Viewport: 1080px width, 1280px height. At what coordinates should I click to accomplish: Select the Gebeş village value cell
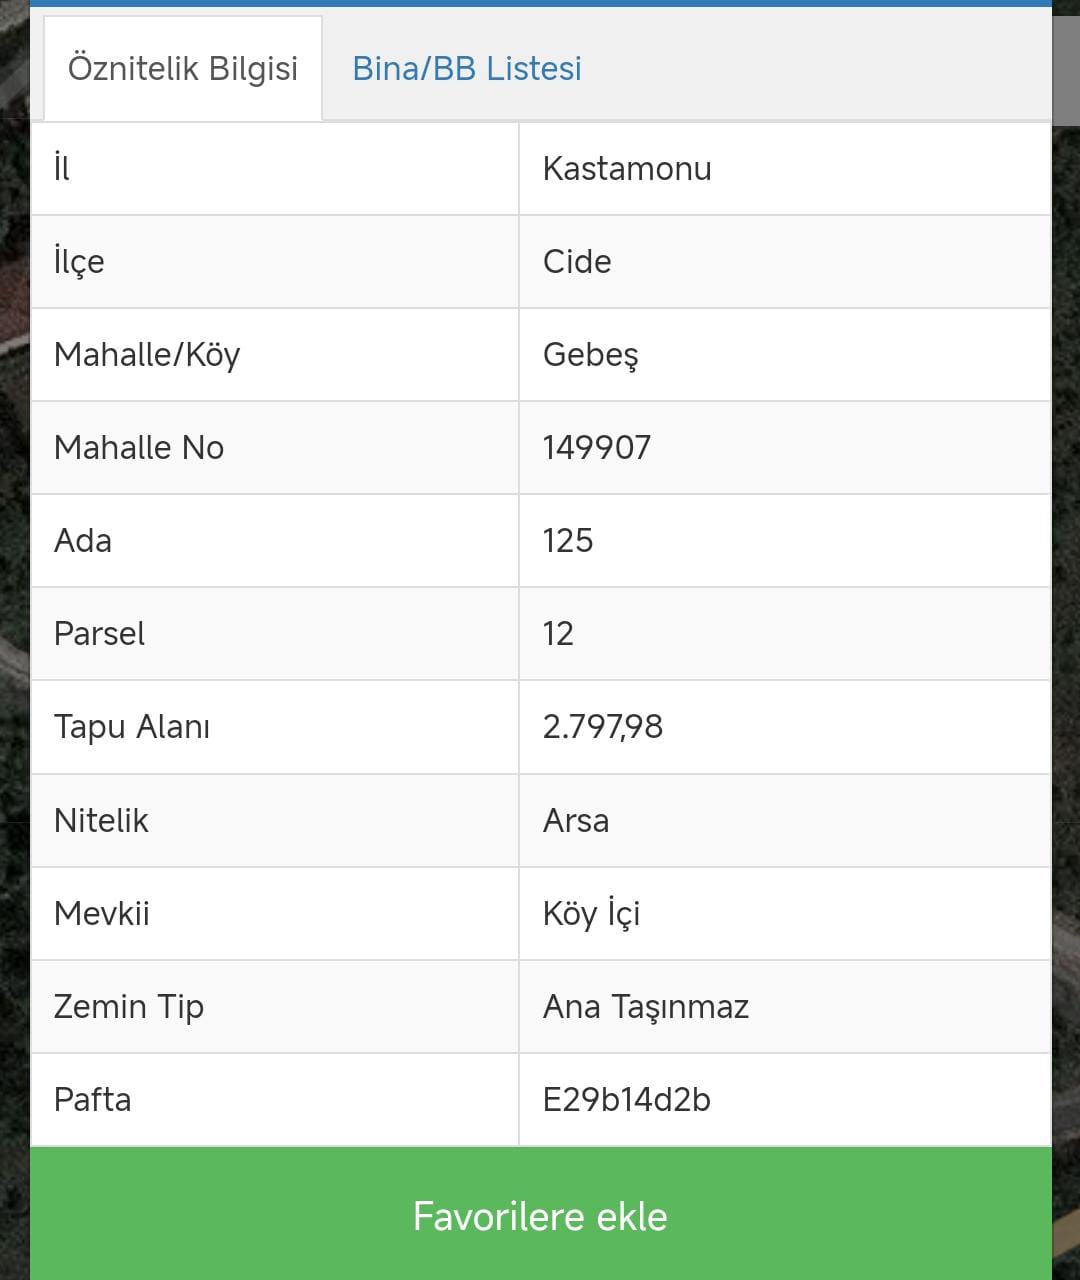pyautogui.click(x=785, y=354)
